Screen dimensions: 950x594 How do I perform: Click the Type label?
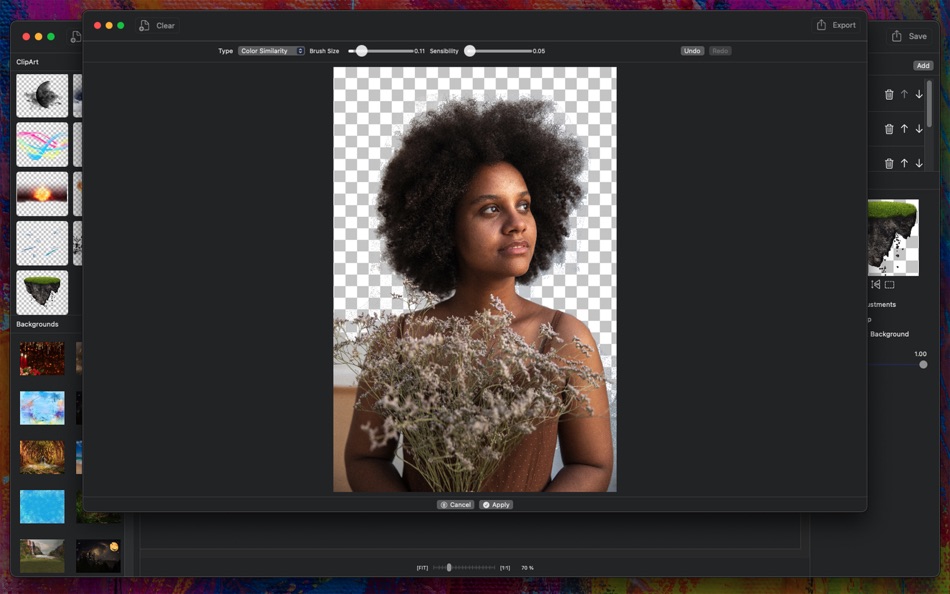tap(225, 51)
